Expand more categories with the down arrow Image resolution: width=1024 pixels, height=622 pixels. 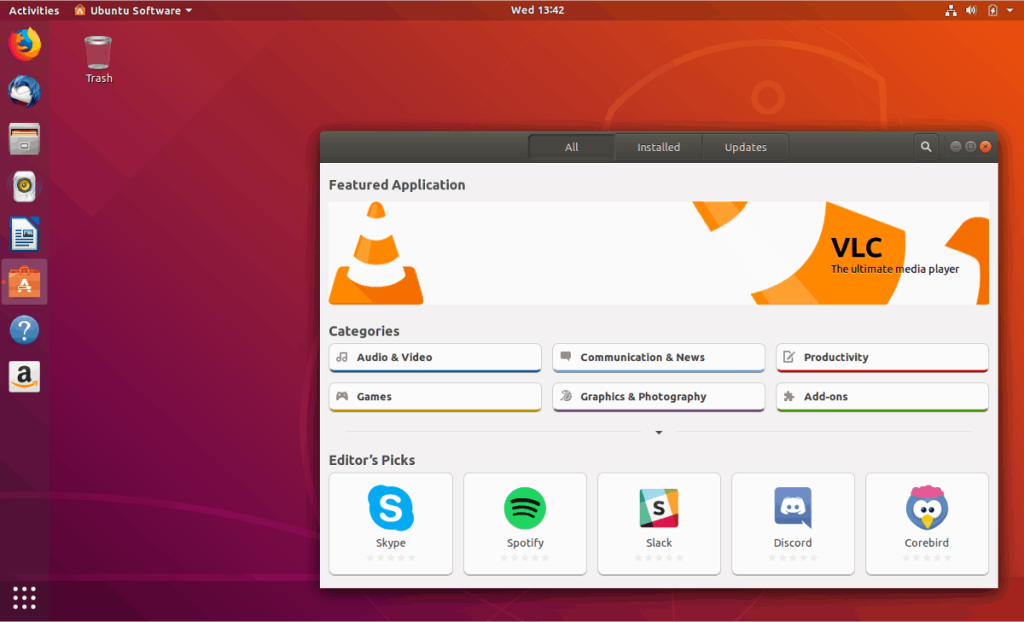(x=658, y=432)
